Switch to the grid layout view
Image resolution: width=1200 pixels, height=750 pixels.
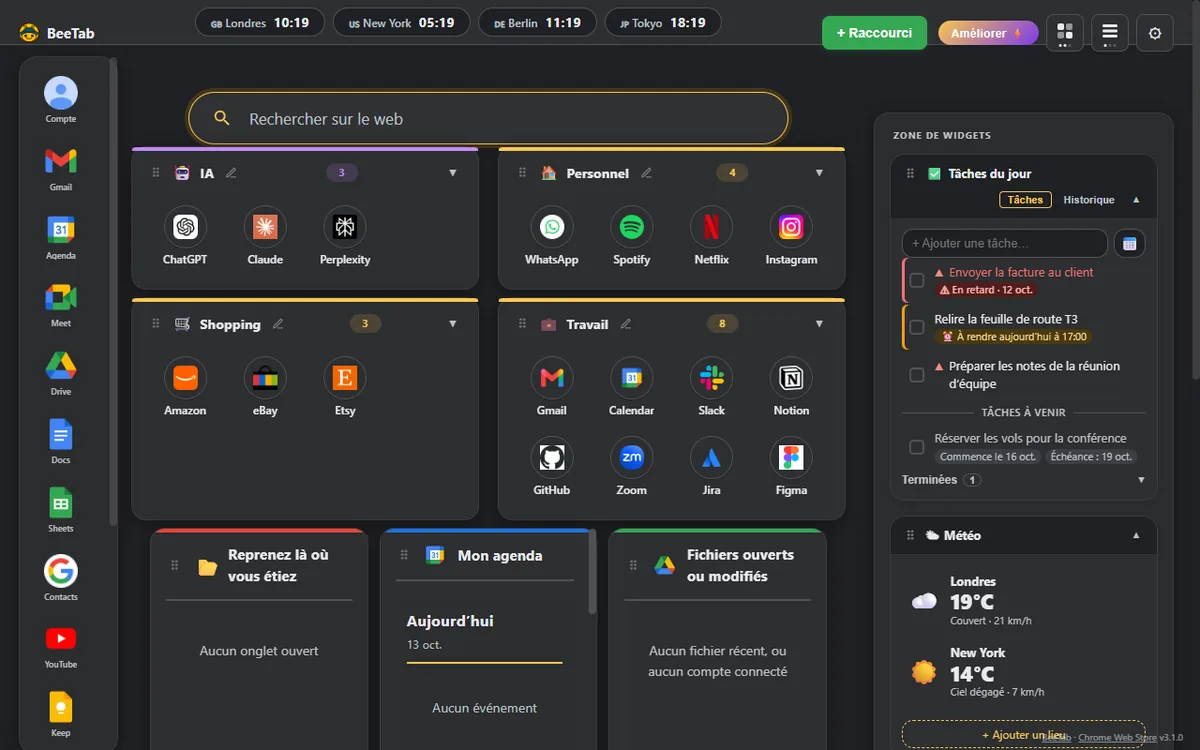[1064, 33]
